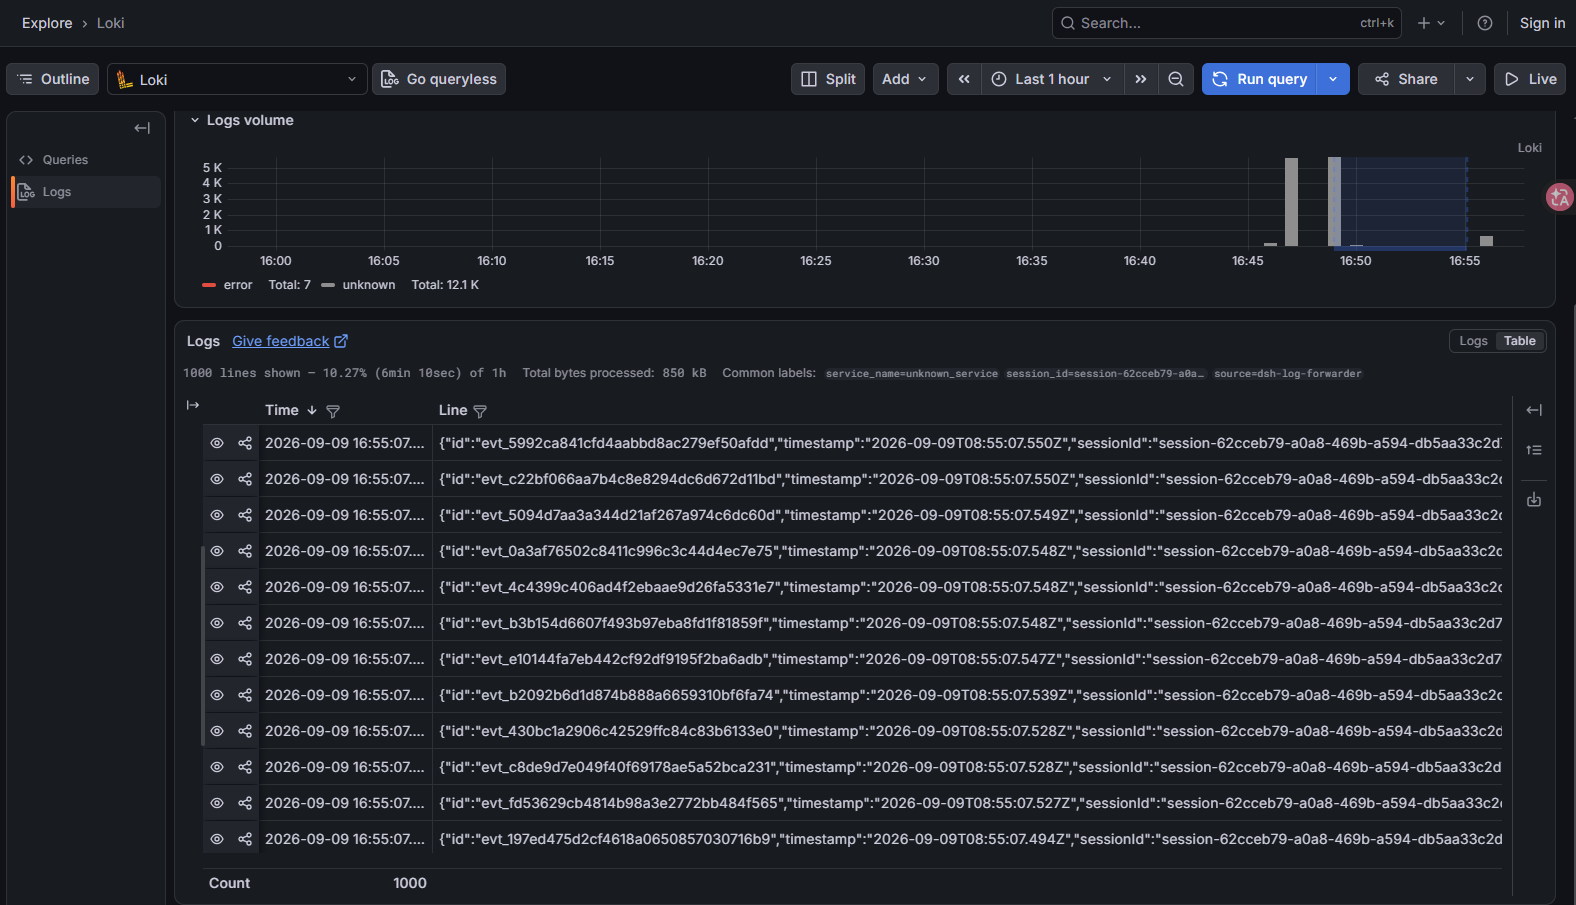
Task: Copy link for evt_197ed475d2 log row
Action: coord(245,839)
